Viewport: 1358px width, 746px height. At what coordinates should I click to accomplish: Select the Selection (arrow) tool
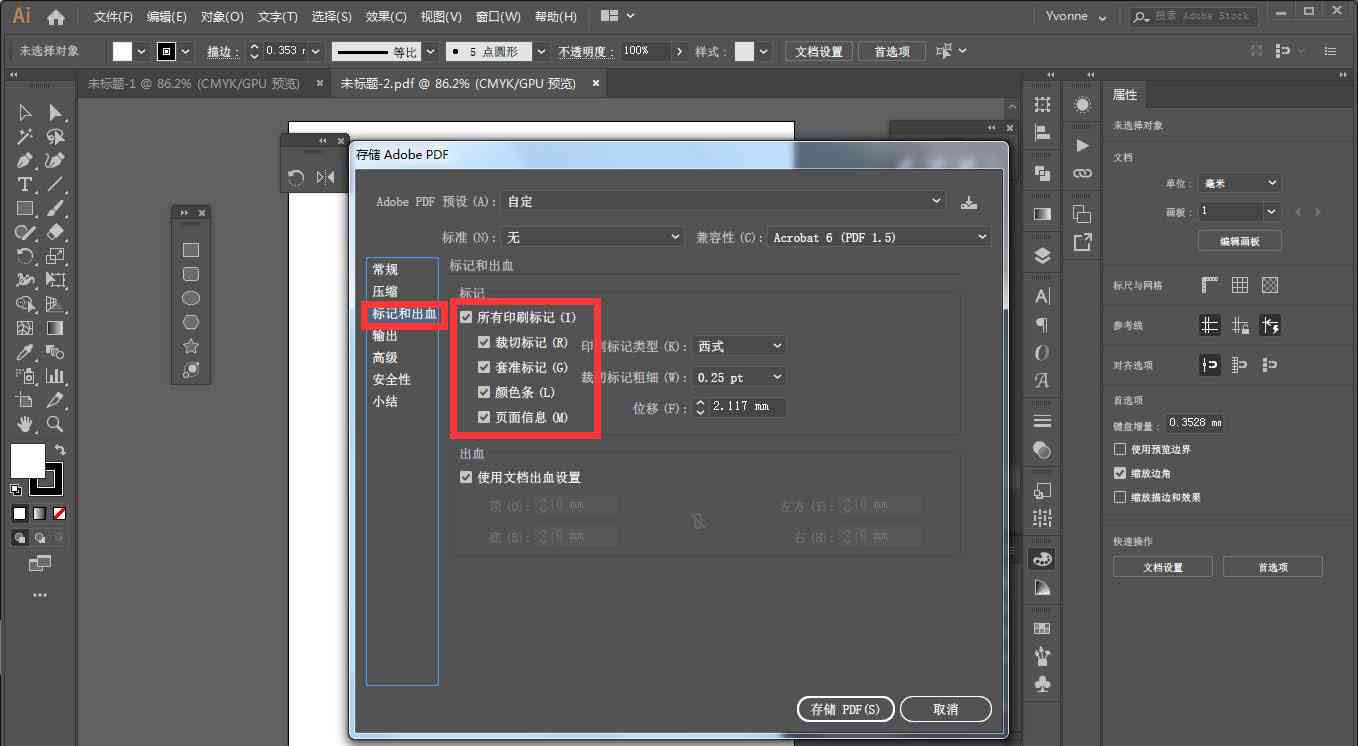25,112
